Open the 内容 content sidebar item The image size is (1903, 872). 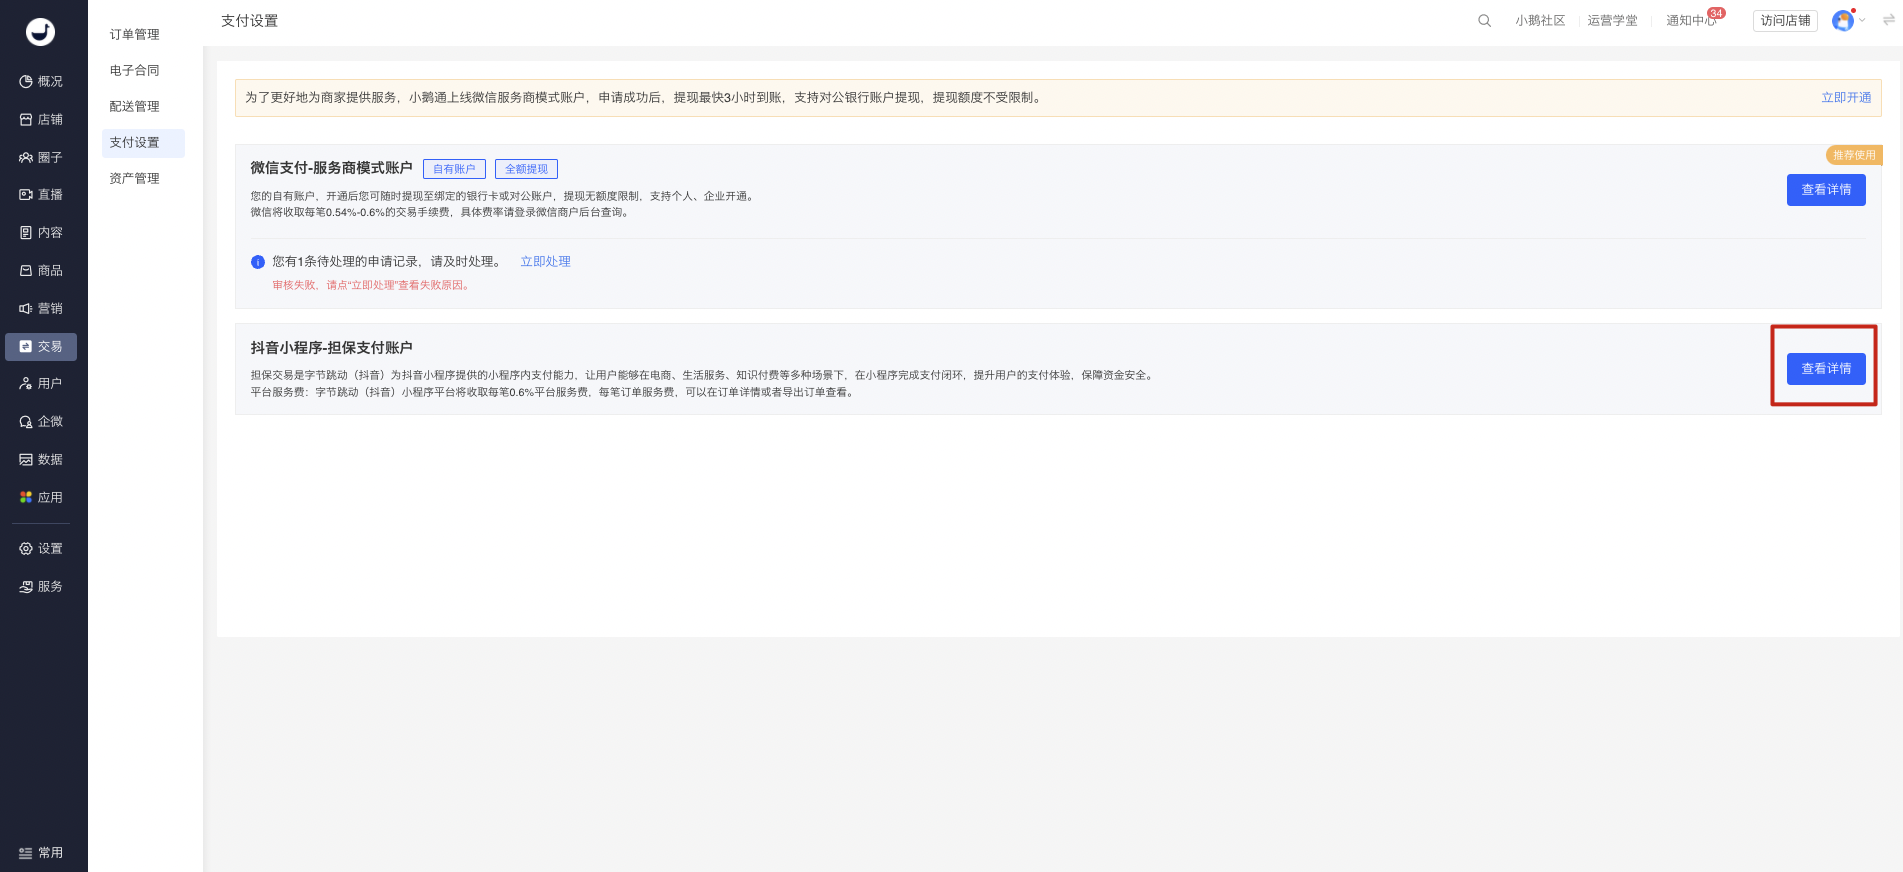(x=41, y=233)
